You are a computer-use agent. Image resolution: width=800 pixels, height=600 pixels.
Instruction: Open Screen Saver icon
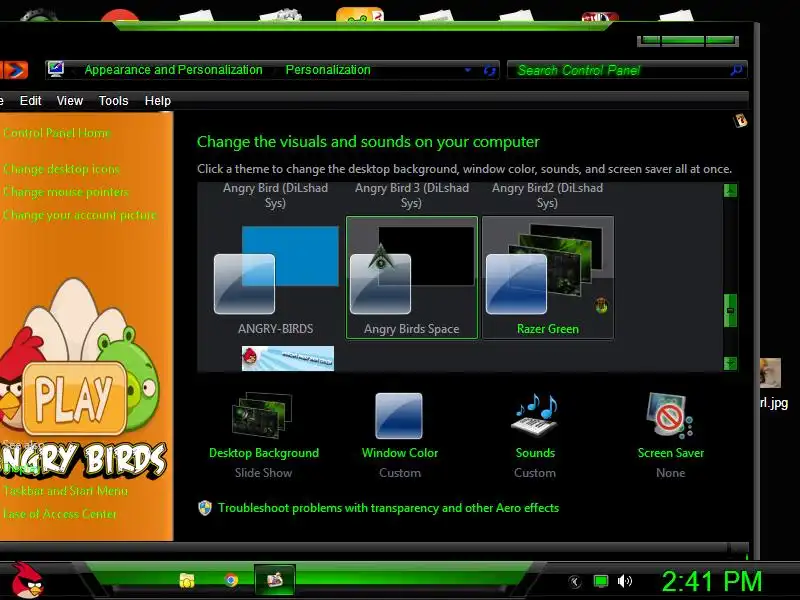click(x=670, y=415)
